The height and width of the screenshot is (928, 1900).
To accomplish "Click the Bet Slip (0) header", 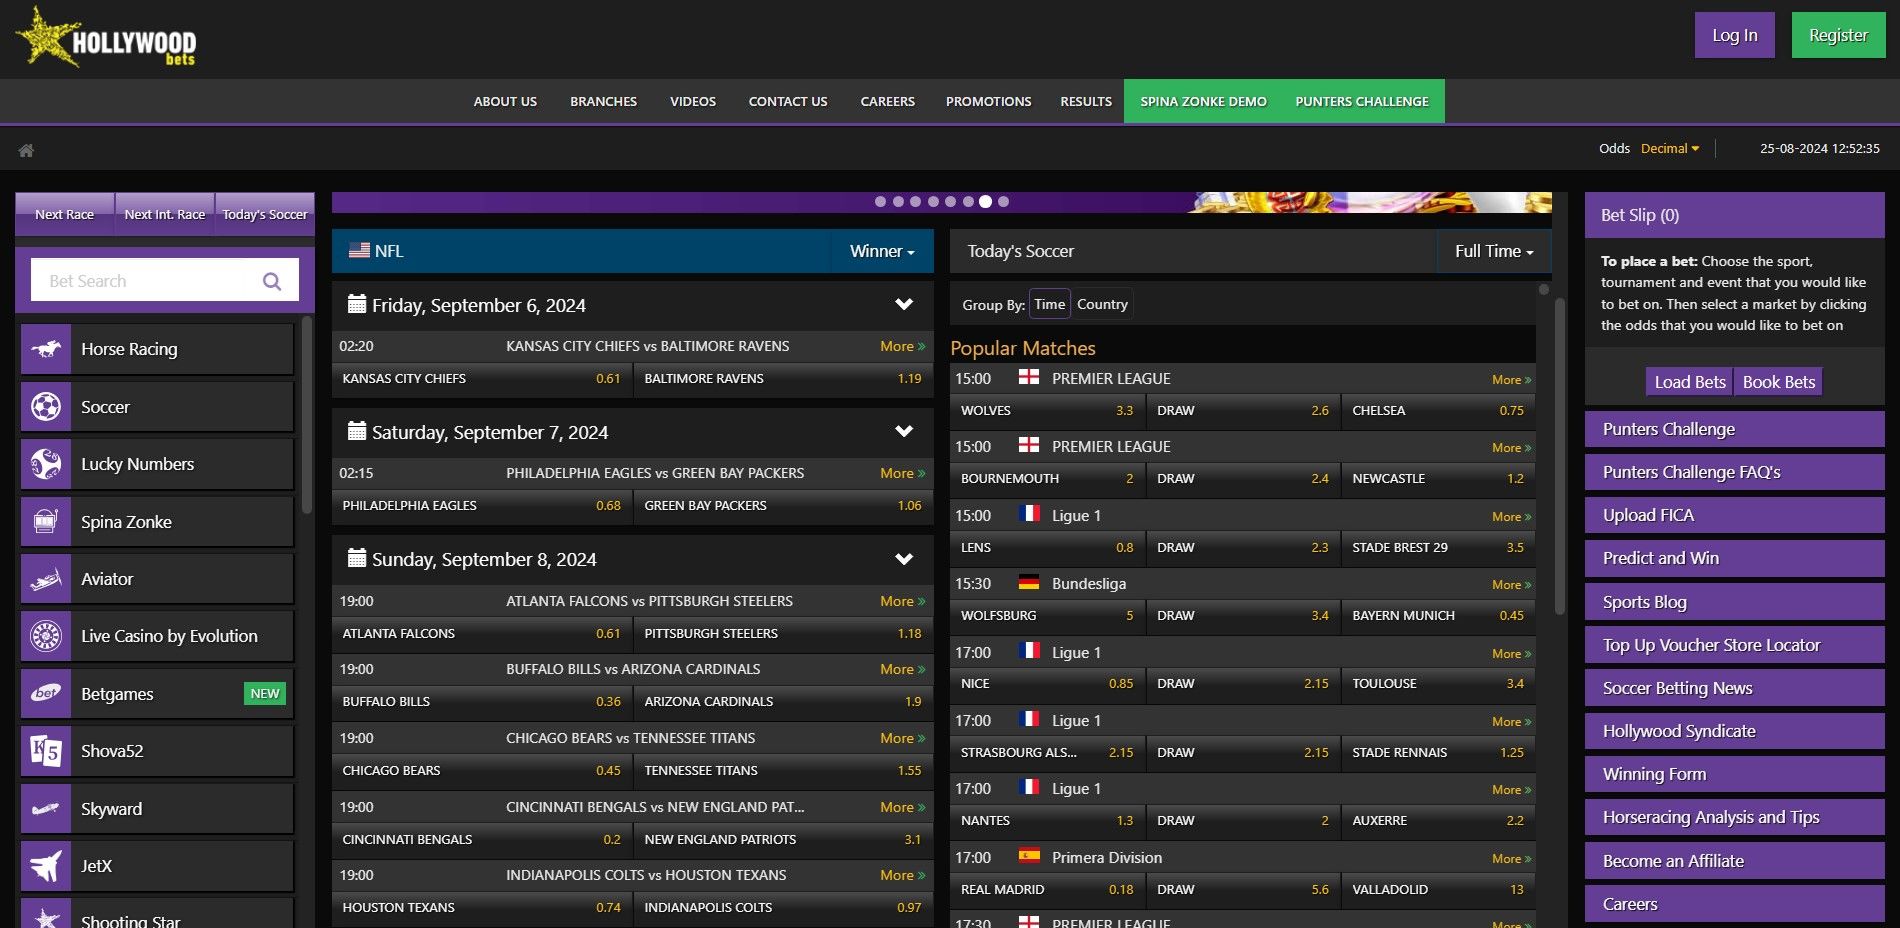I will coord(1734,215).
